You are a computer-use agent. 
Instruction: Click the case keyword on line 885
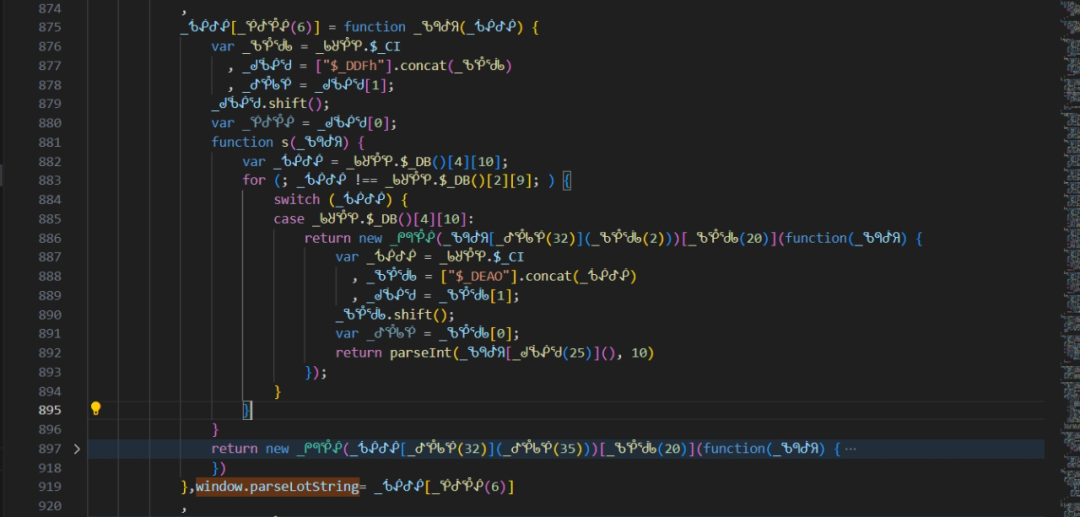pyautogui.click(x=289, y=219)
